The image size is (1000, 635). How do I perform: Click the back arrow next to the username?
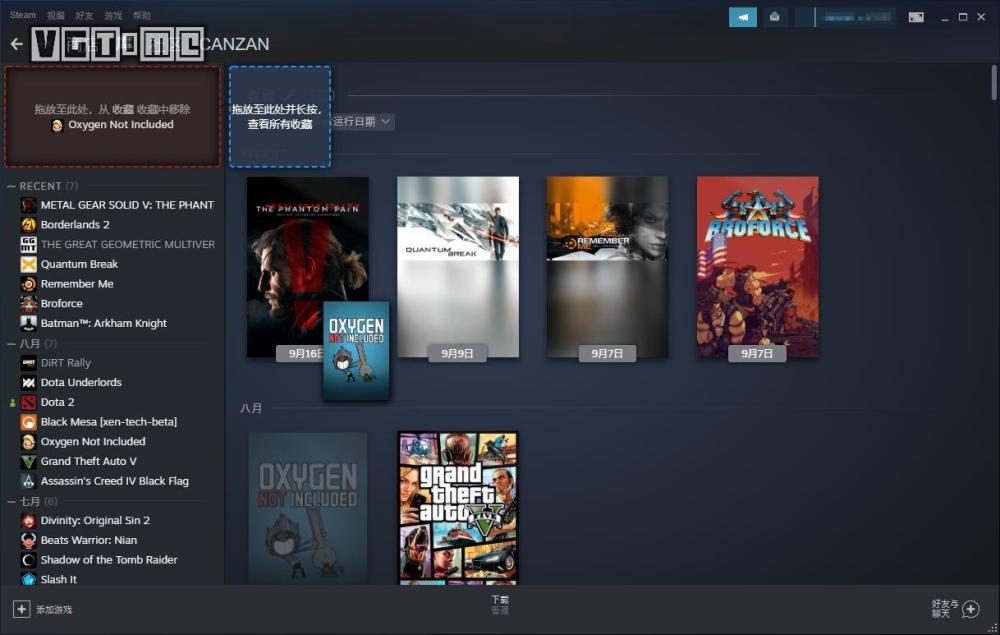click(x=16, y=43)
